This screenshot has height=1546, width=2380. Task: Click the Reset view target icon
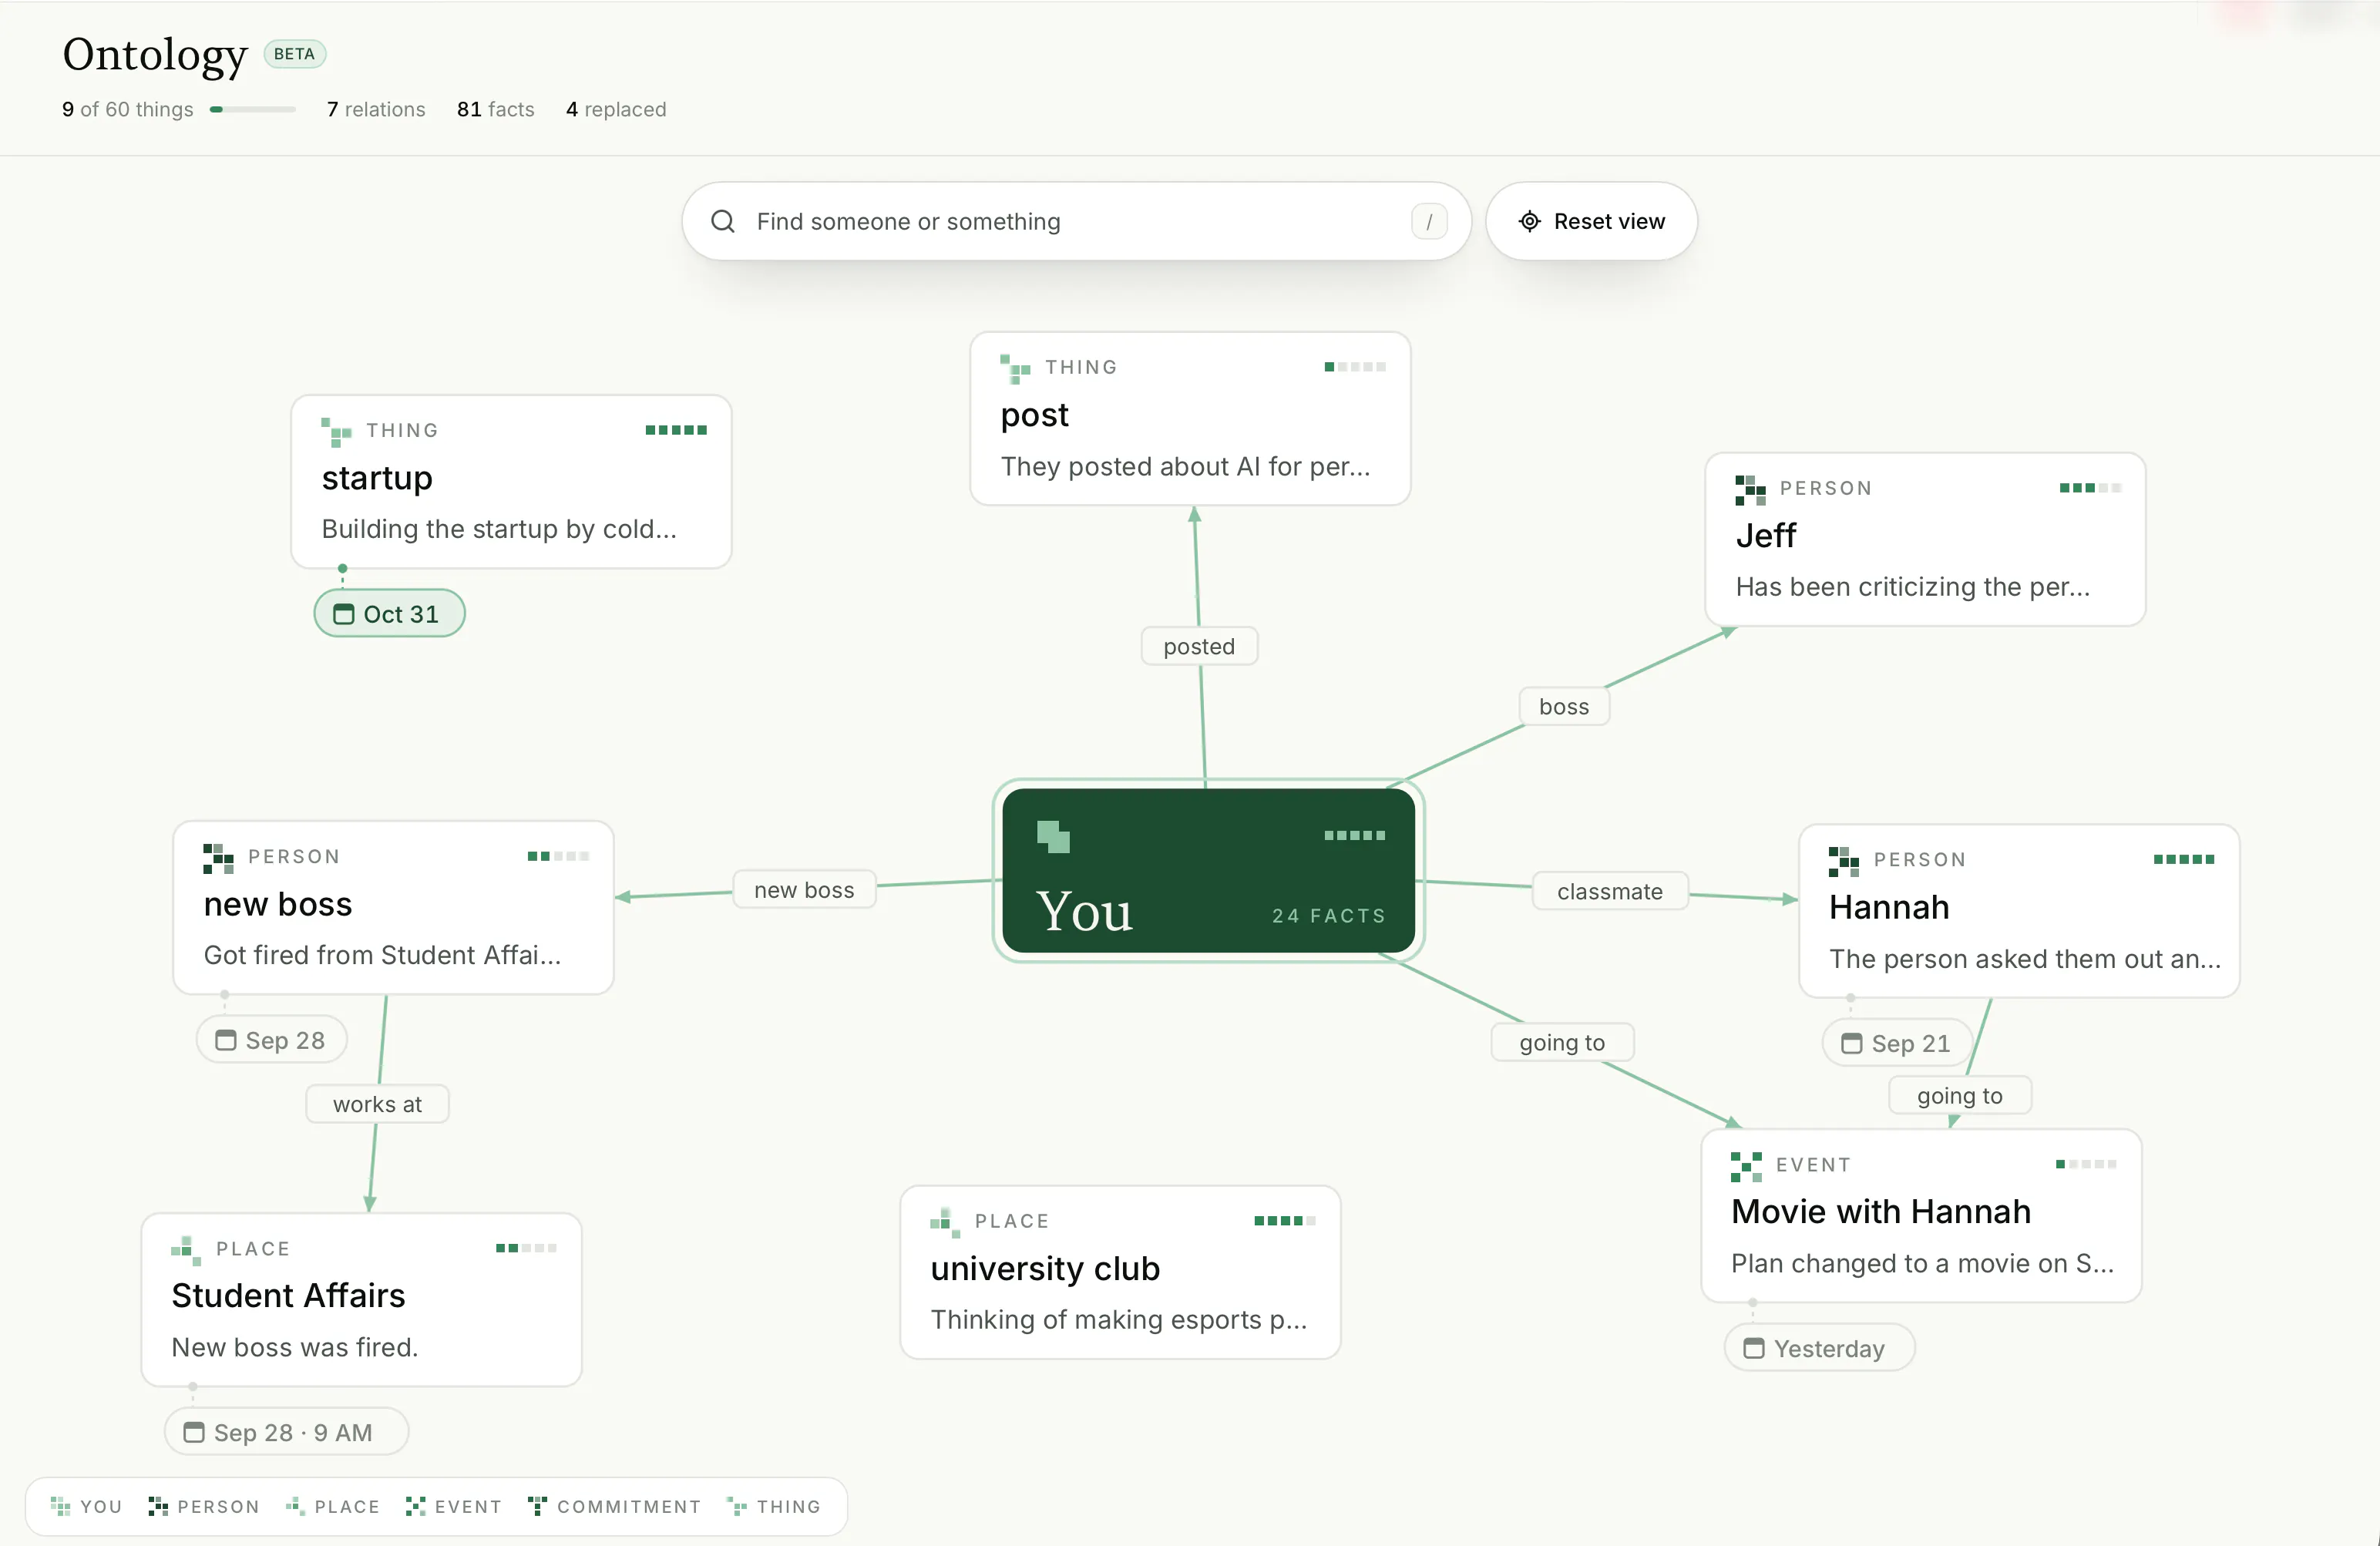pyautogui.click(x=1529, y=221)
